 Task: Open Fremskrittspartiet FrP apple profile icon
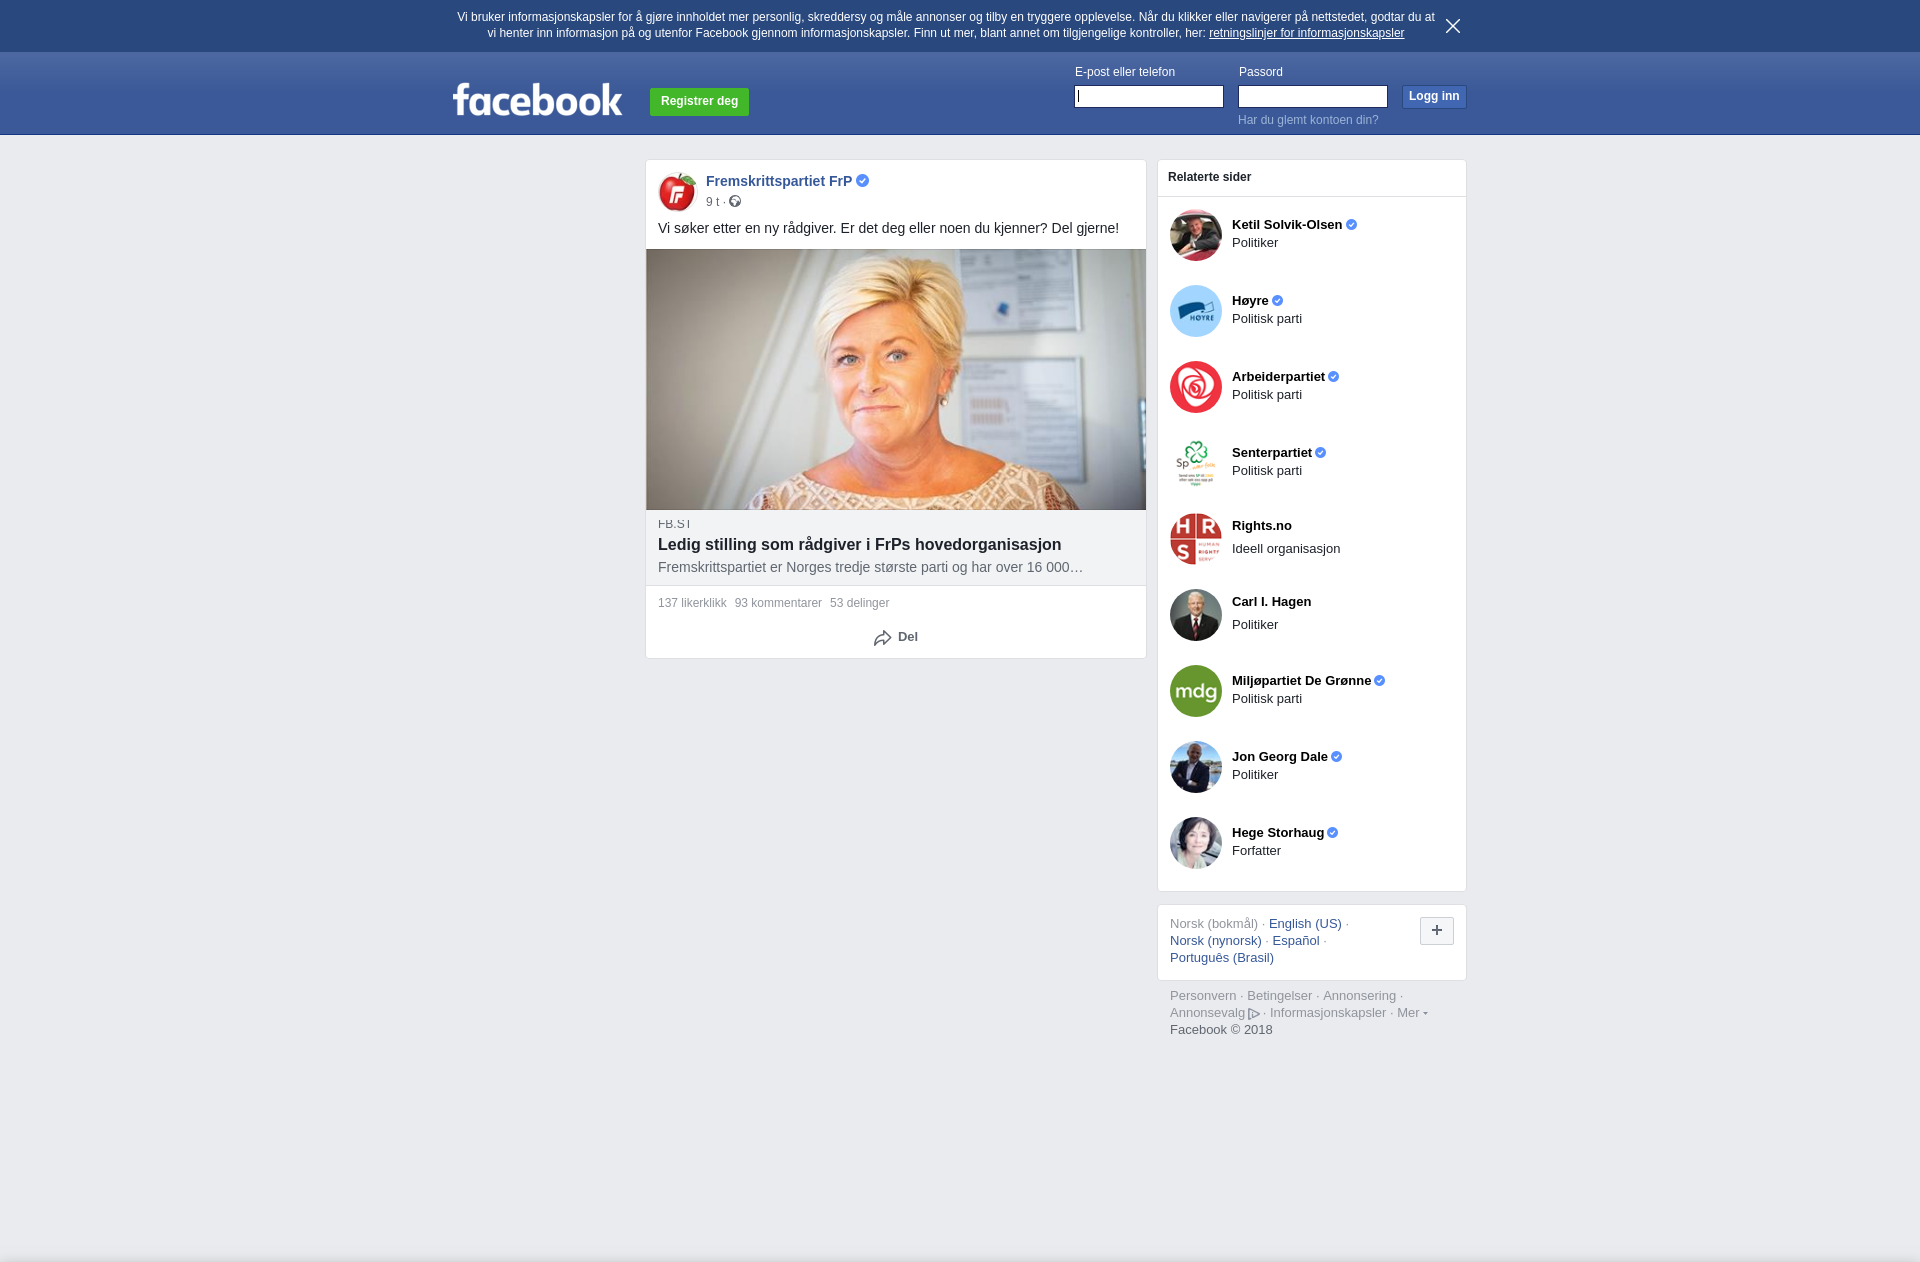click(x=677, y=191)
